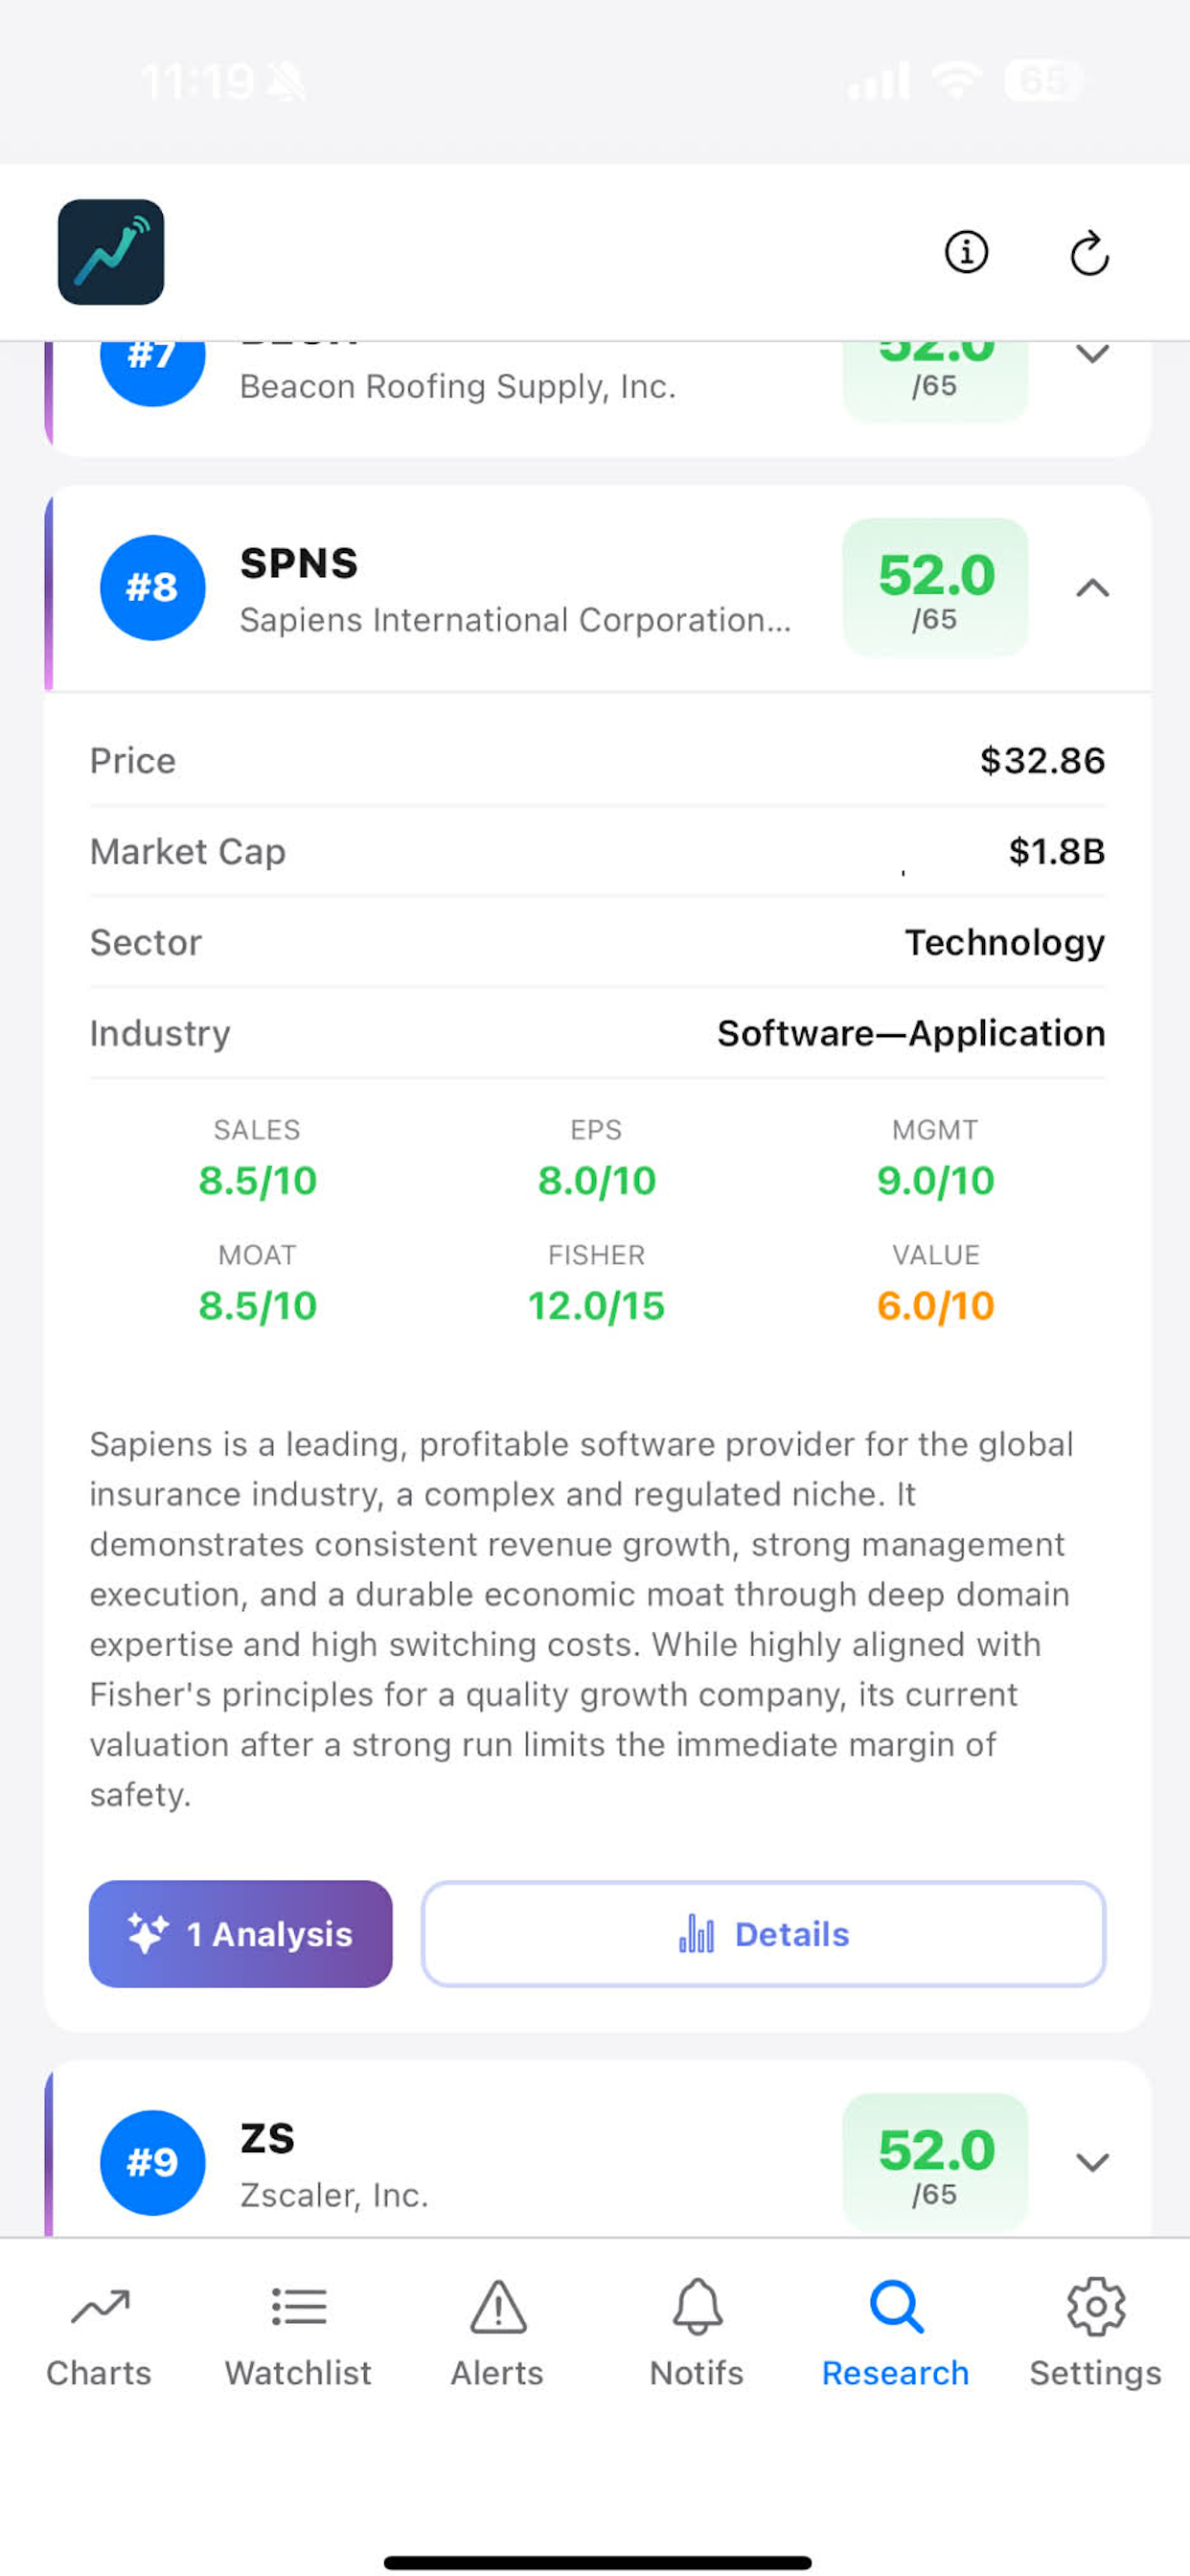This screenshot has height=2576, width=1190.
Task: Tap SPNS 52.0/65 score badge
Action: pyautogui.click(x=935, y=588)
